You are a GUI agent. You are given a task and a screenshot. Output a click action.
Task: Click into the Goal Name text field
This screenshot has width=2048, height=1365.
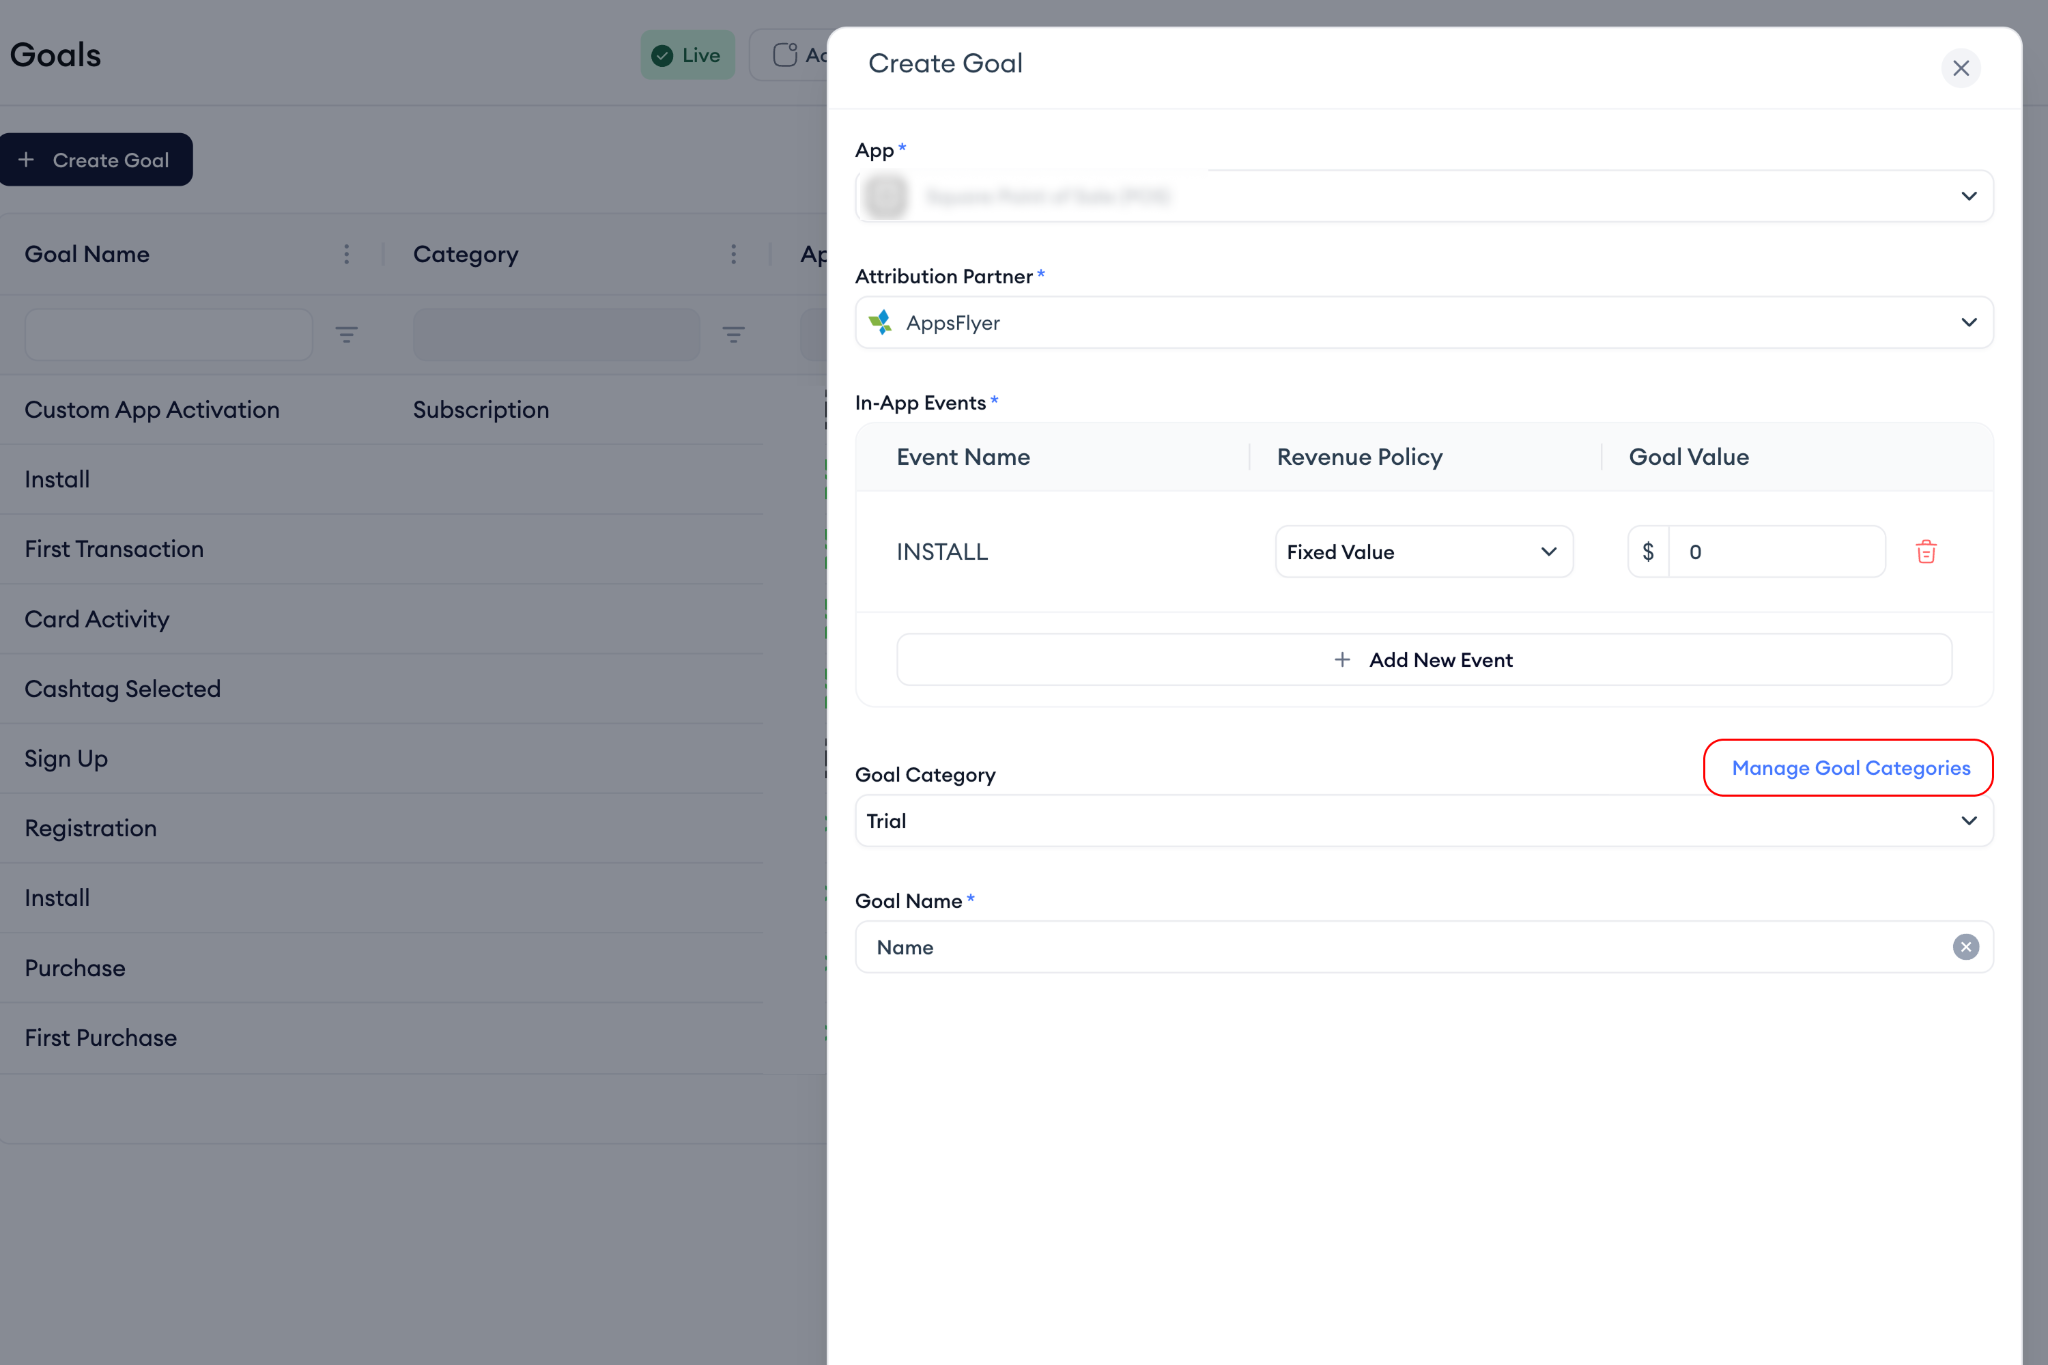(1400, 947)
